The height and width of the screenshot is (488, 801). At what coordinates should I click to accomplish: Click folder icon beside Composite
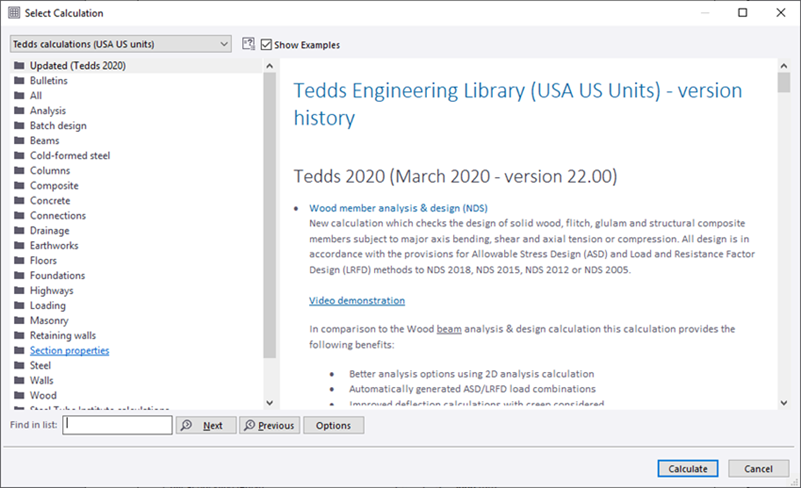pos(19,185)
